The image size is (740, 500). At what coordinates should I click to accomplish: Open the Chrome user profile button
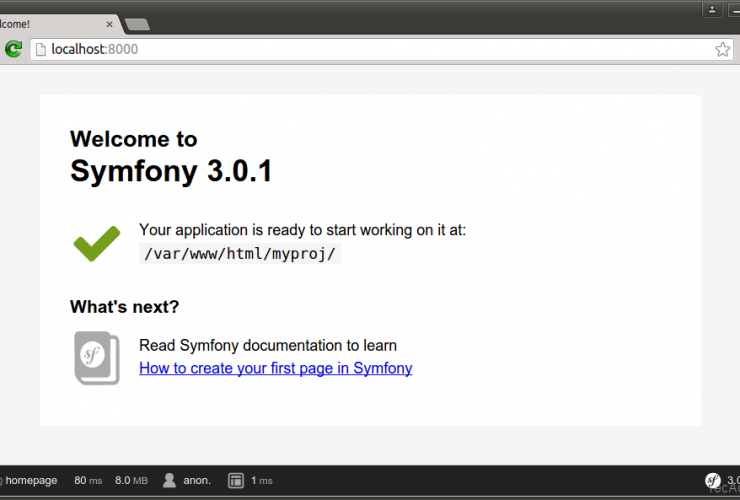(x=712, y=9)
